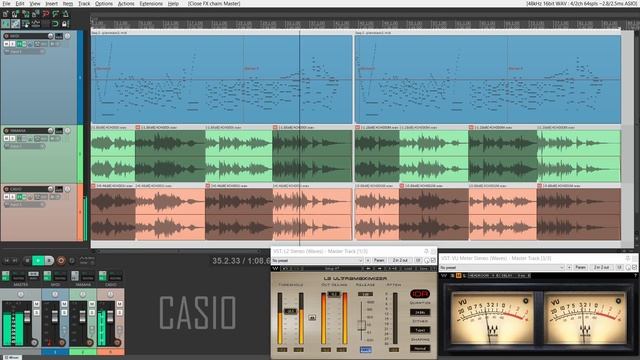640x360 pixels.
Task: Open the Extensions menu
Action: (x=151, y=3)
